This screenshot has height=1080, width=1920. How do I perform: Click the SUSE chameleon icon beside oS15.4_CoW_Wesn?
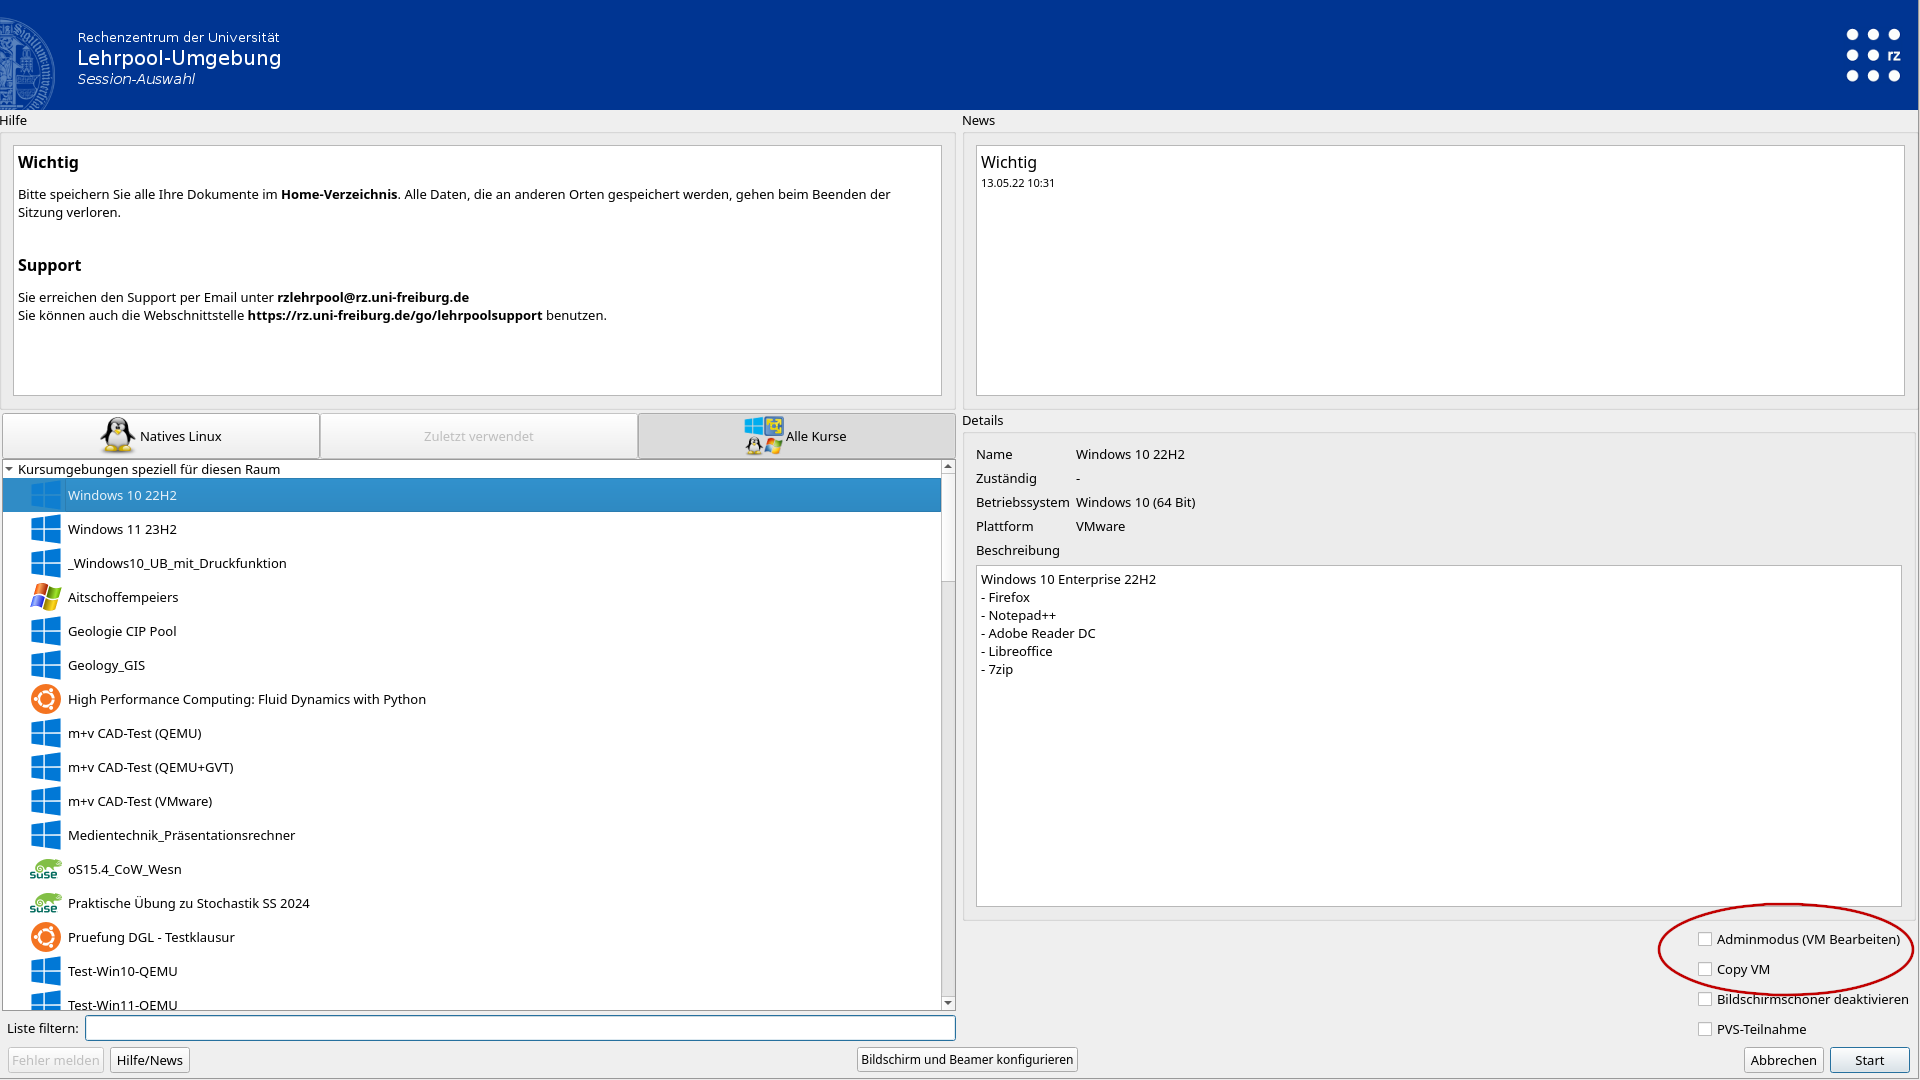45,869
